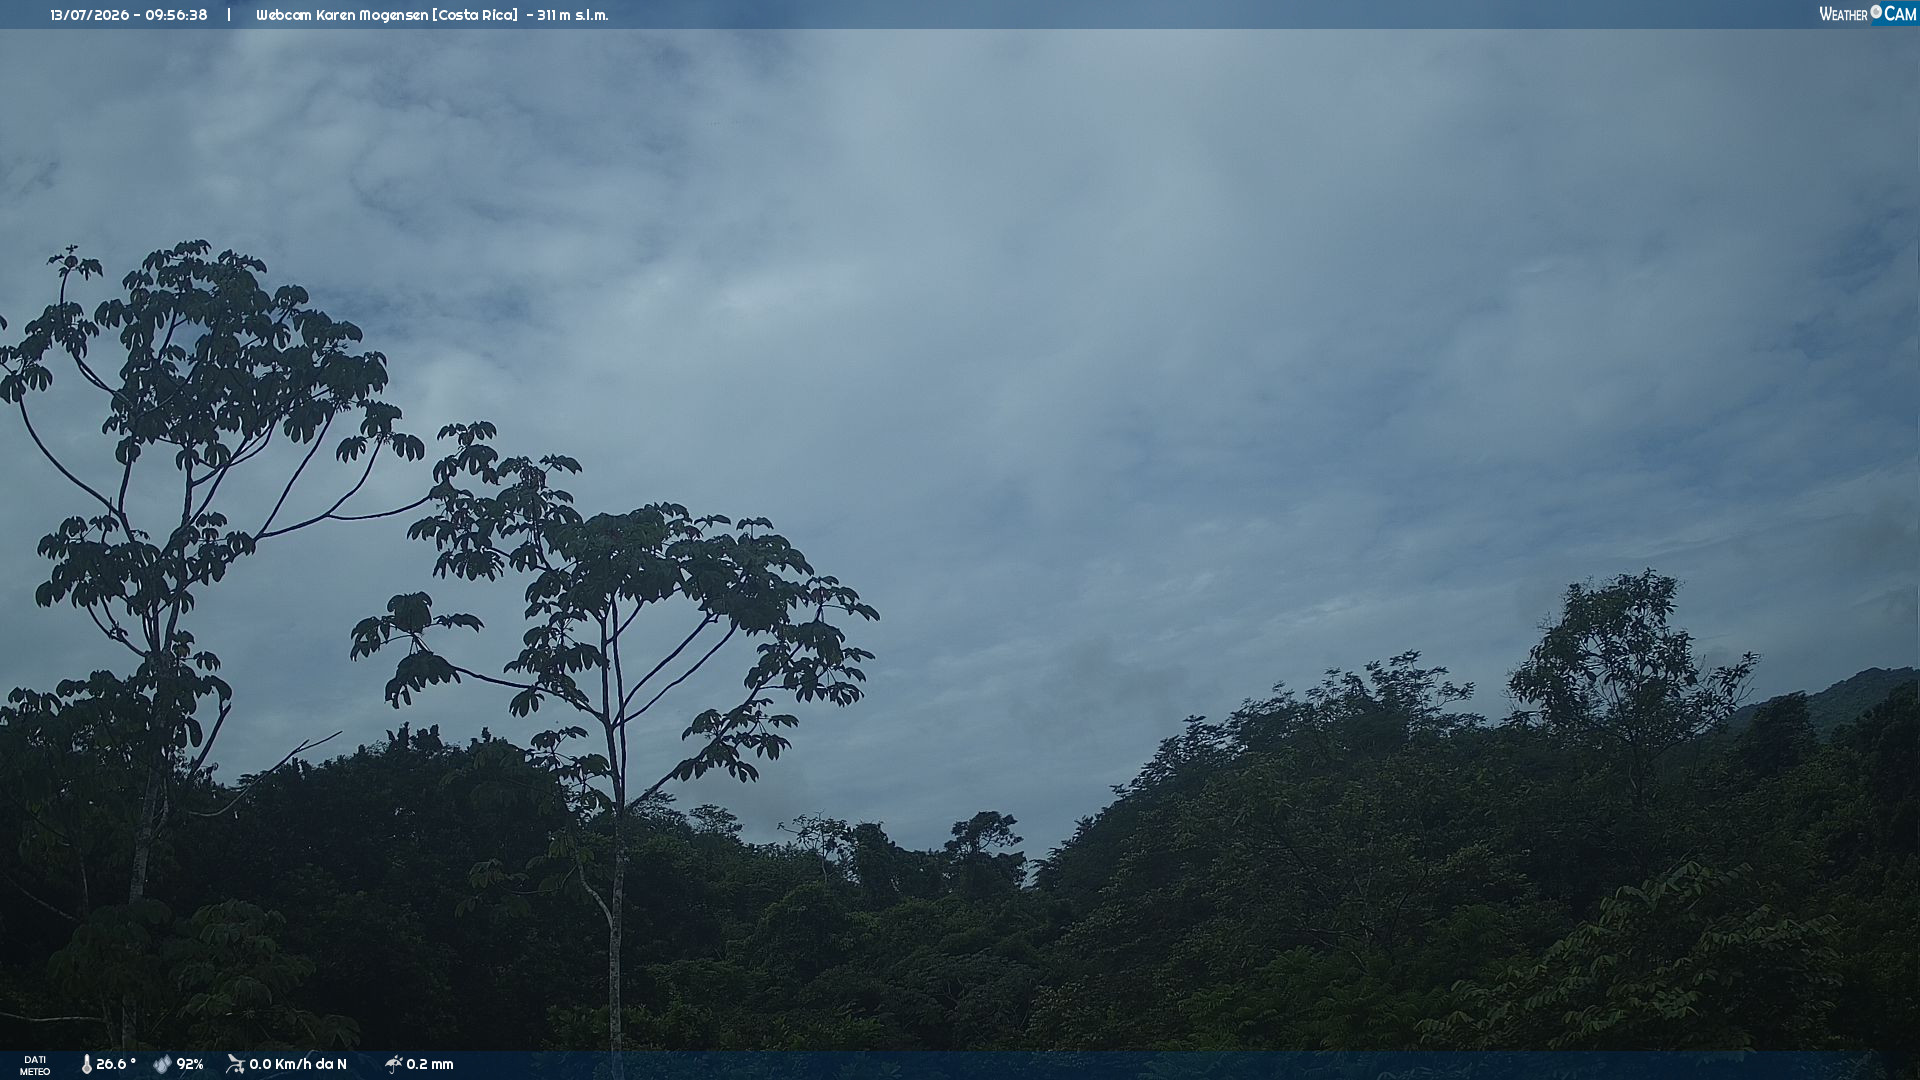Image resolution: width=1920 pixels, height=1080 pixels.
Task: Select the rainfall value 0.2 mm
Action: pyautogui.click(x=430, y=1065)
